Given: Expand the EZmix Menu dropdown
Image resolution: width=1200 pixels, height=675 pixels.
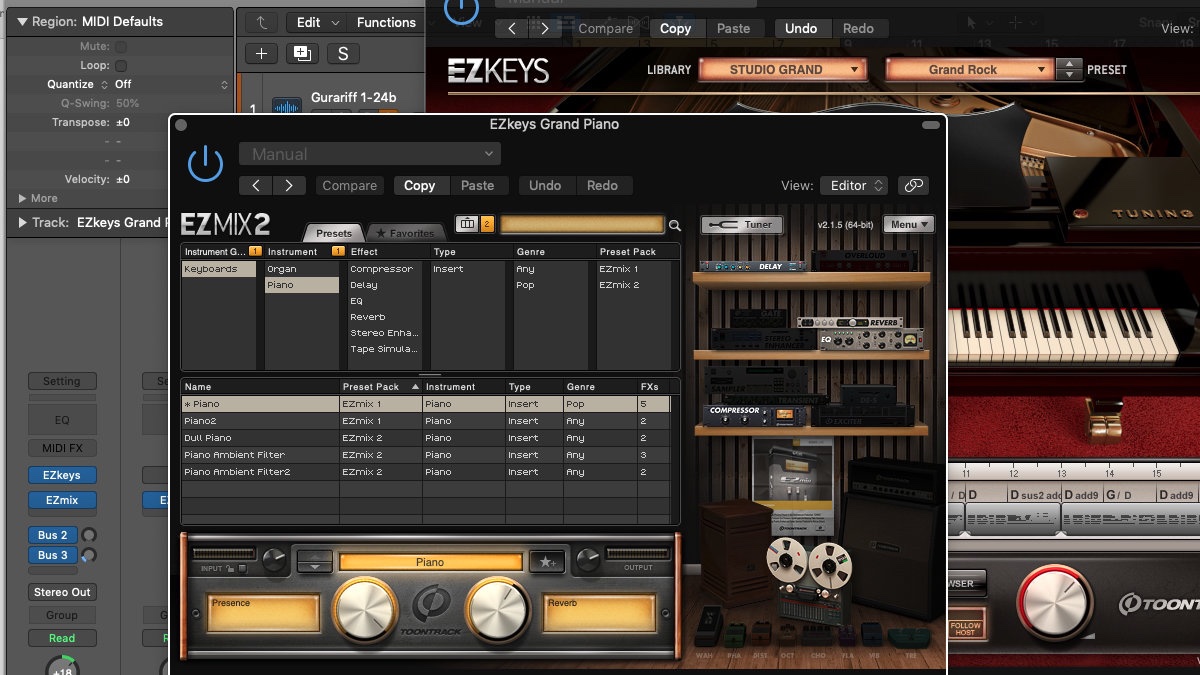Looking at the screenshot, I should pos(909,225).
